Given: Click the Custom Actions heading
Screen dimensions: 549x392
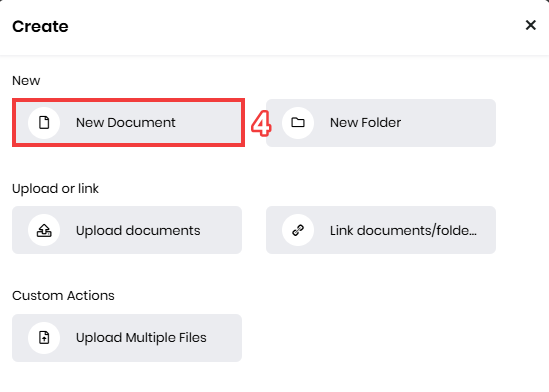Looking at the screenshot, I should click(x=63, y=296).
